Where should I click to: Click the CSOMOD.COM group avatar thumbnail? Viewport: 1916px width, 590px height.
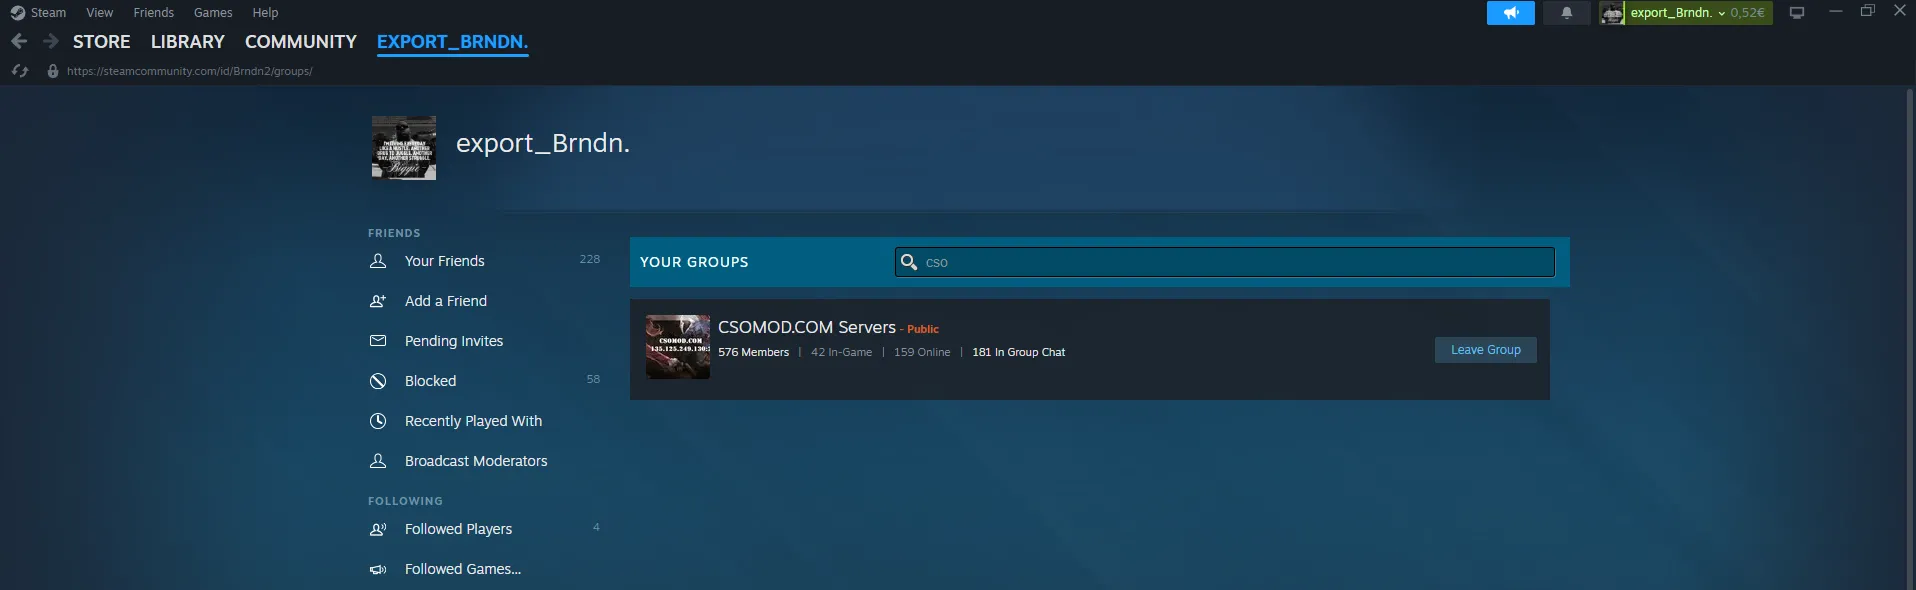pos(677,347)
